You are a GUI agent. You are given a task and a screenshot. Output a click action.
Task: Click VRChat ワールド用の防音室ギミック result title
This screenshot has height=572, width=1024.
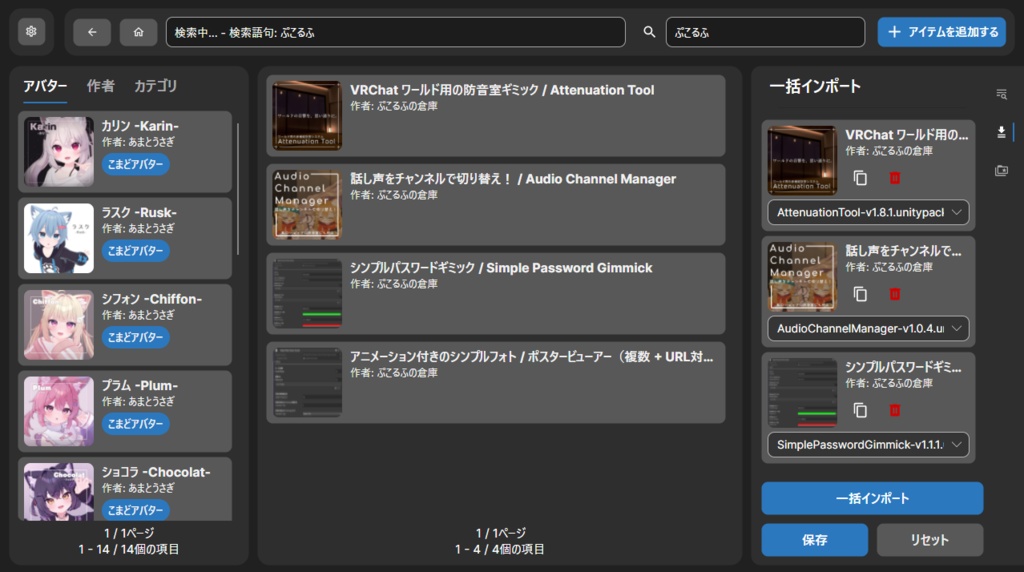(502, 90)
